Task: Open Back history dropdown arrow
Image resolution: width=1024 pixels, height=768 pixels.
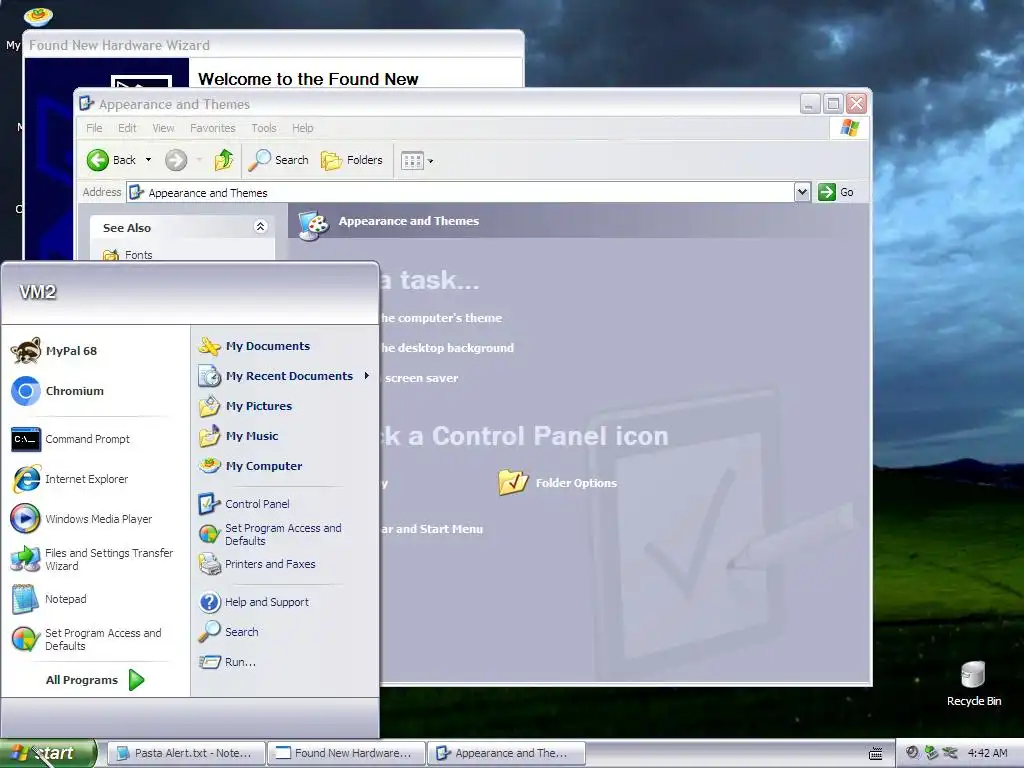Action: click(x=148, y=160)
